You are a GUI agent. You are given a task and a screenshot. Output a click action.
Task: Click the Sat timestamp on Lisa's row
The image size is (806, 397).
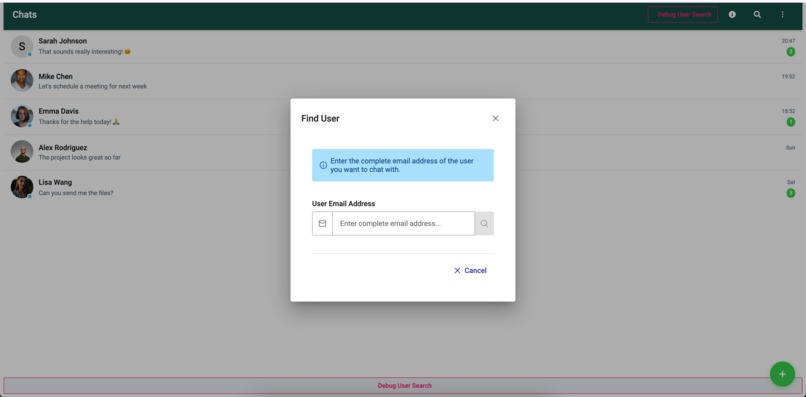coord(791,182)
